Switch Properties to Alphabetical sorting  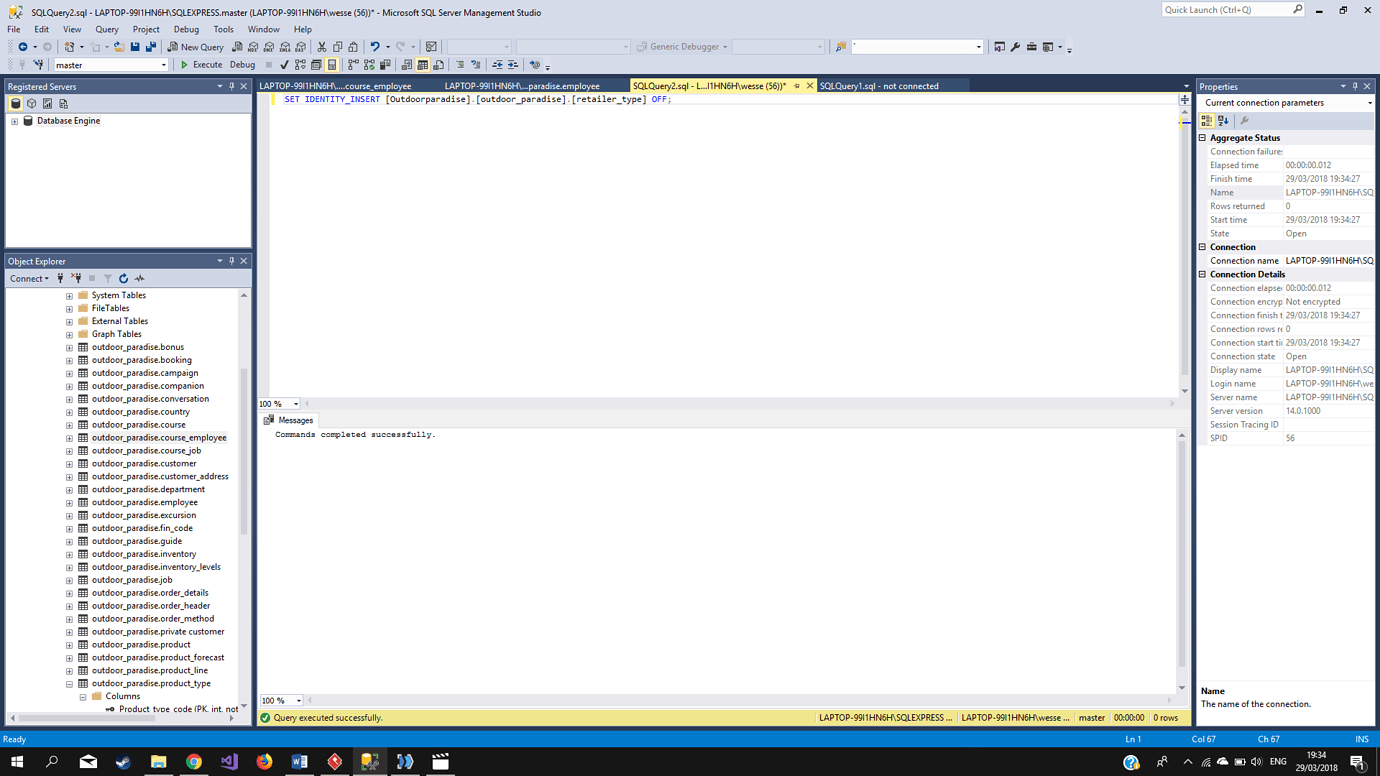[x=1223, y=121]
